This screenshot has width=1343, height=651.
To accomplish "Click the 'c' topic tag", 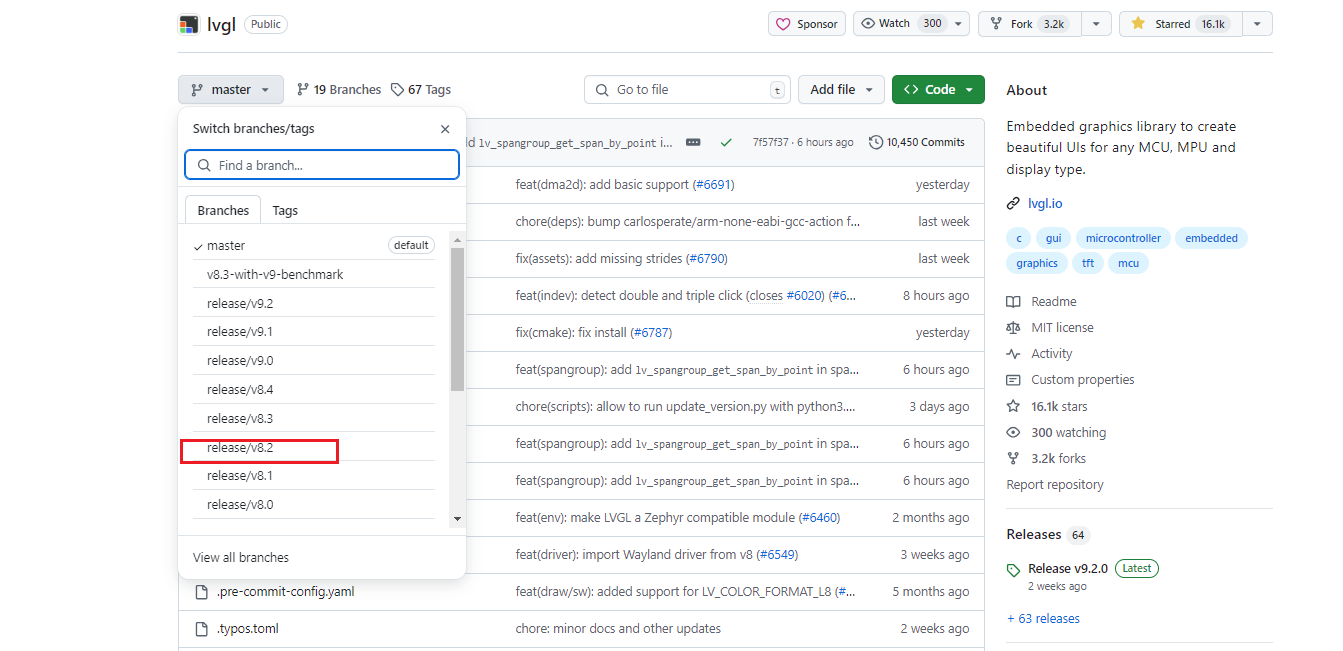I will 1019,238.
